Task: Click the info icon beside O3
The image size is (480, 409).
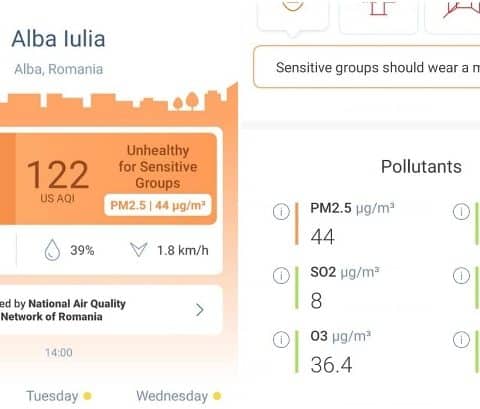Action: coord(281,340)
